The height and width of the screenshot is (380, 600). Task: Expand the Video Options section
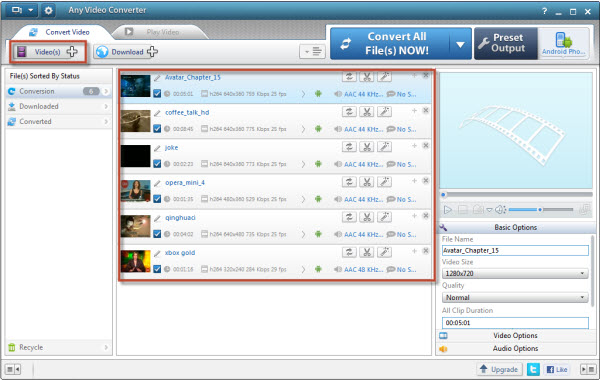515,336
